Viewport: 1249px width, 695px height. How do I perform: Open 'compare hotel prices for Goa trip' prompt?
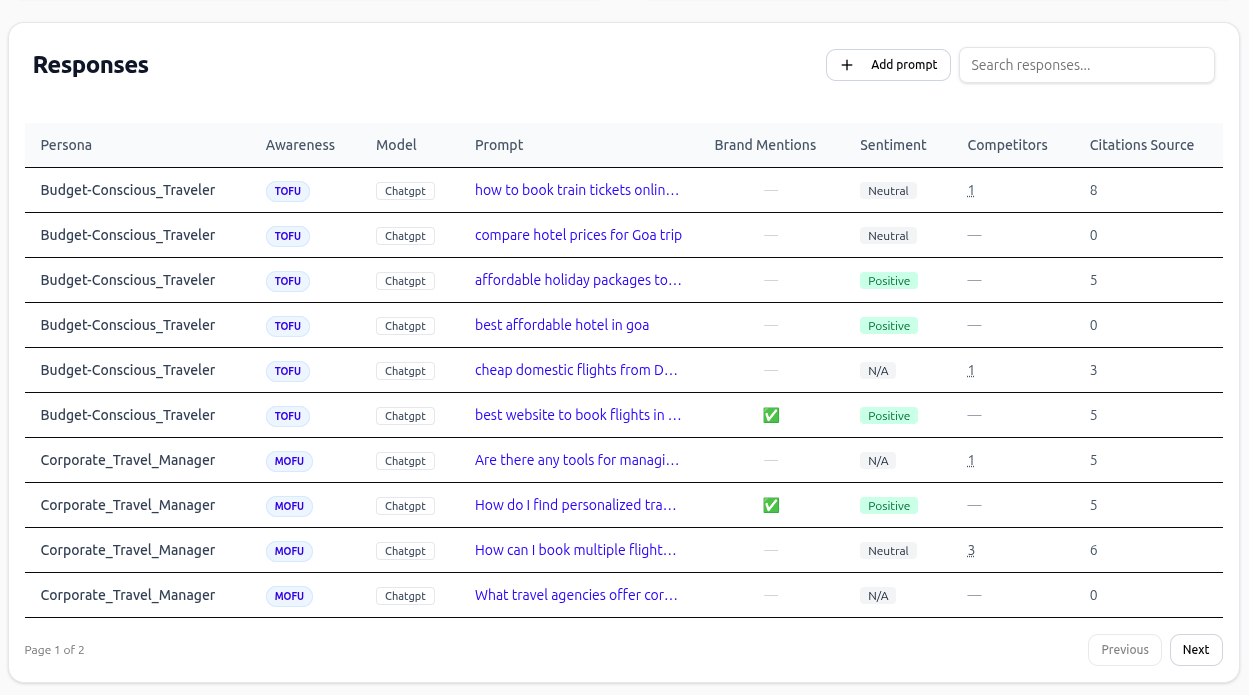(578, 235)
